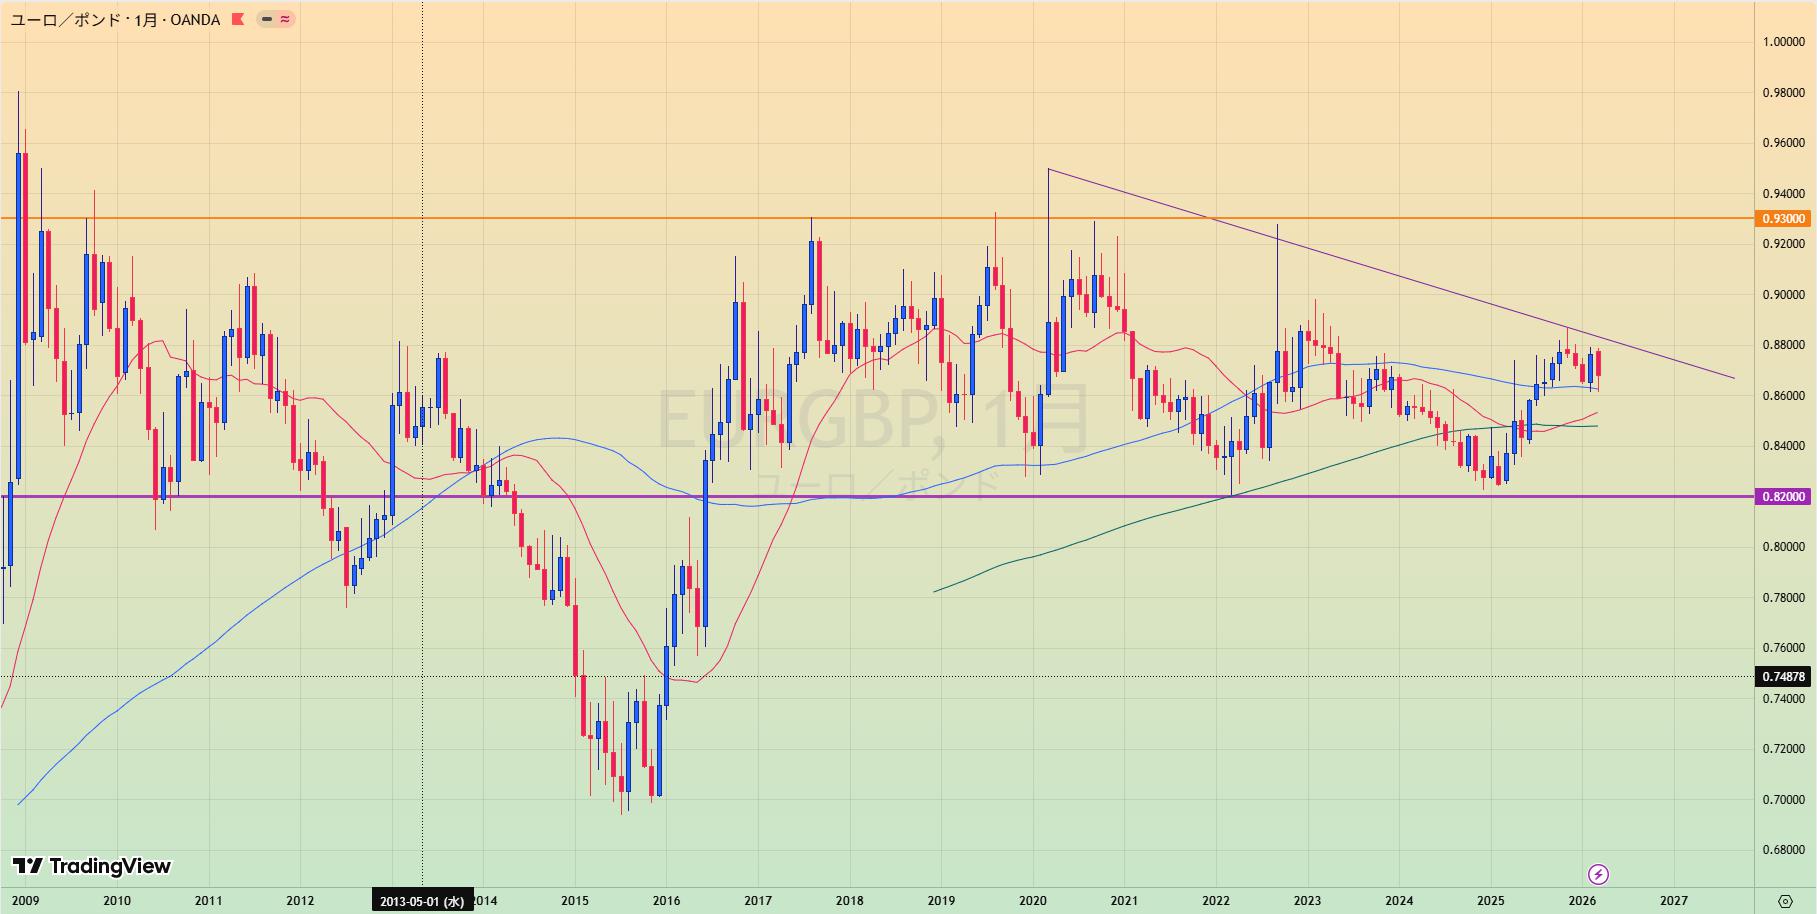This screenshot has width=1817, height=914.
Task: Select the green long-term moving average line
Action: click(x=1100, y=534)
